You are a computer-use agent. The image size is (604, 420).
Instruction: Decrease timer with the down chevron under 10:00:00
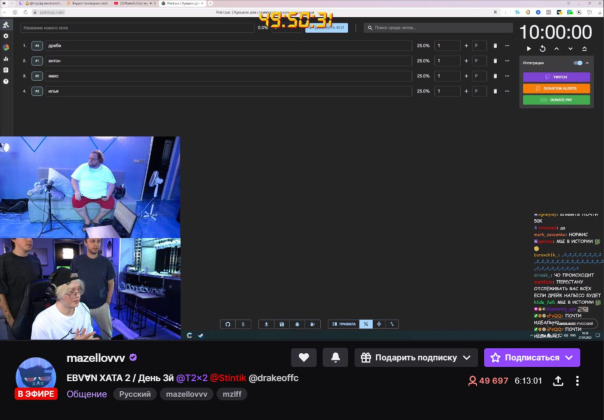(570, 49)
